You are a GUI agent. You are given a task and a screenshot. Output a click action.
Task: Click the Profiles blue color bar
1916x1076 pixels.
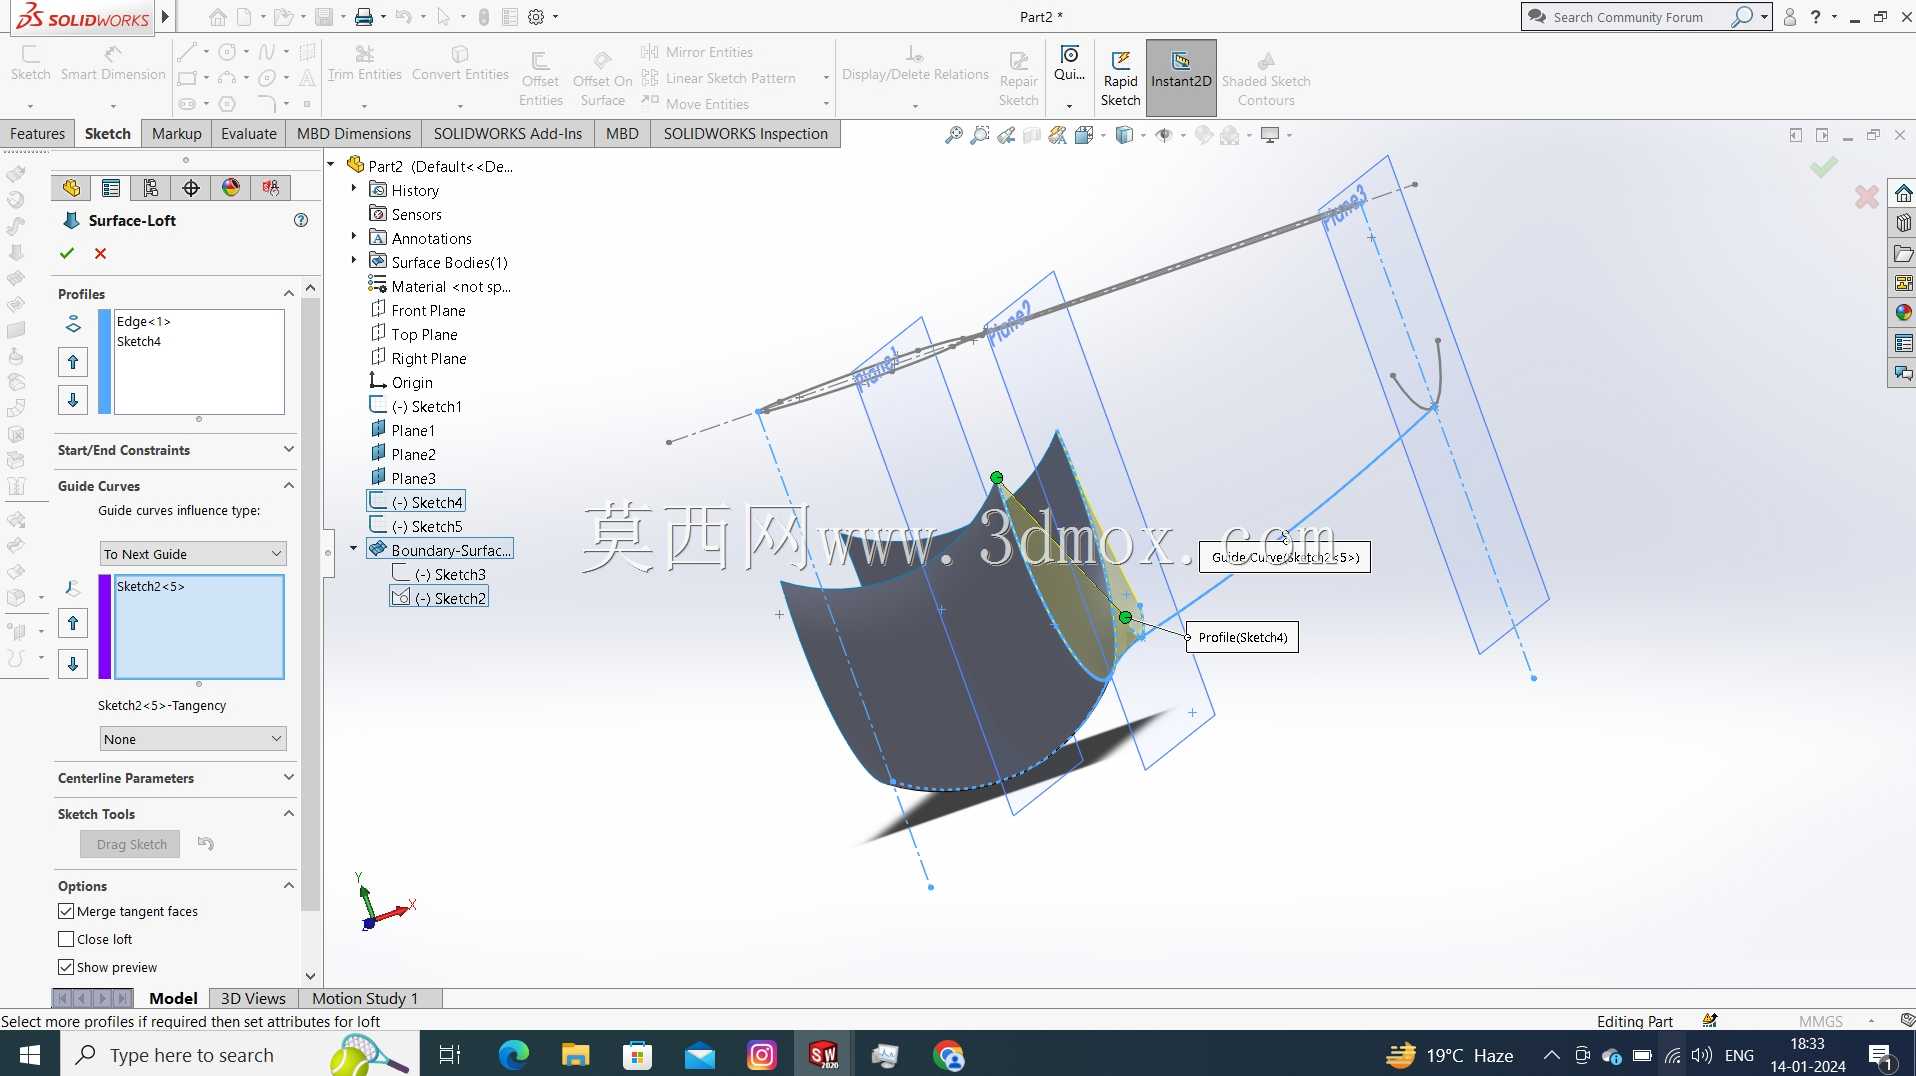tap(105, 362)
